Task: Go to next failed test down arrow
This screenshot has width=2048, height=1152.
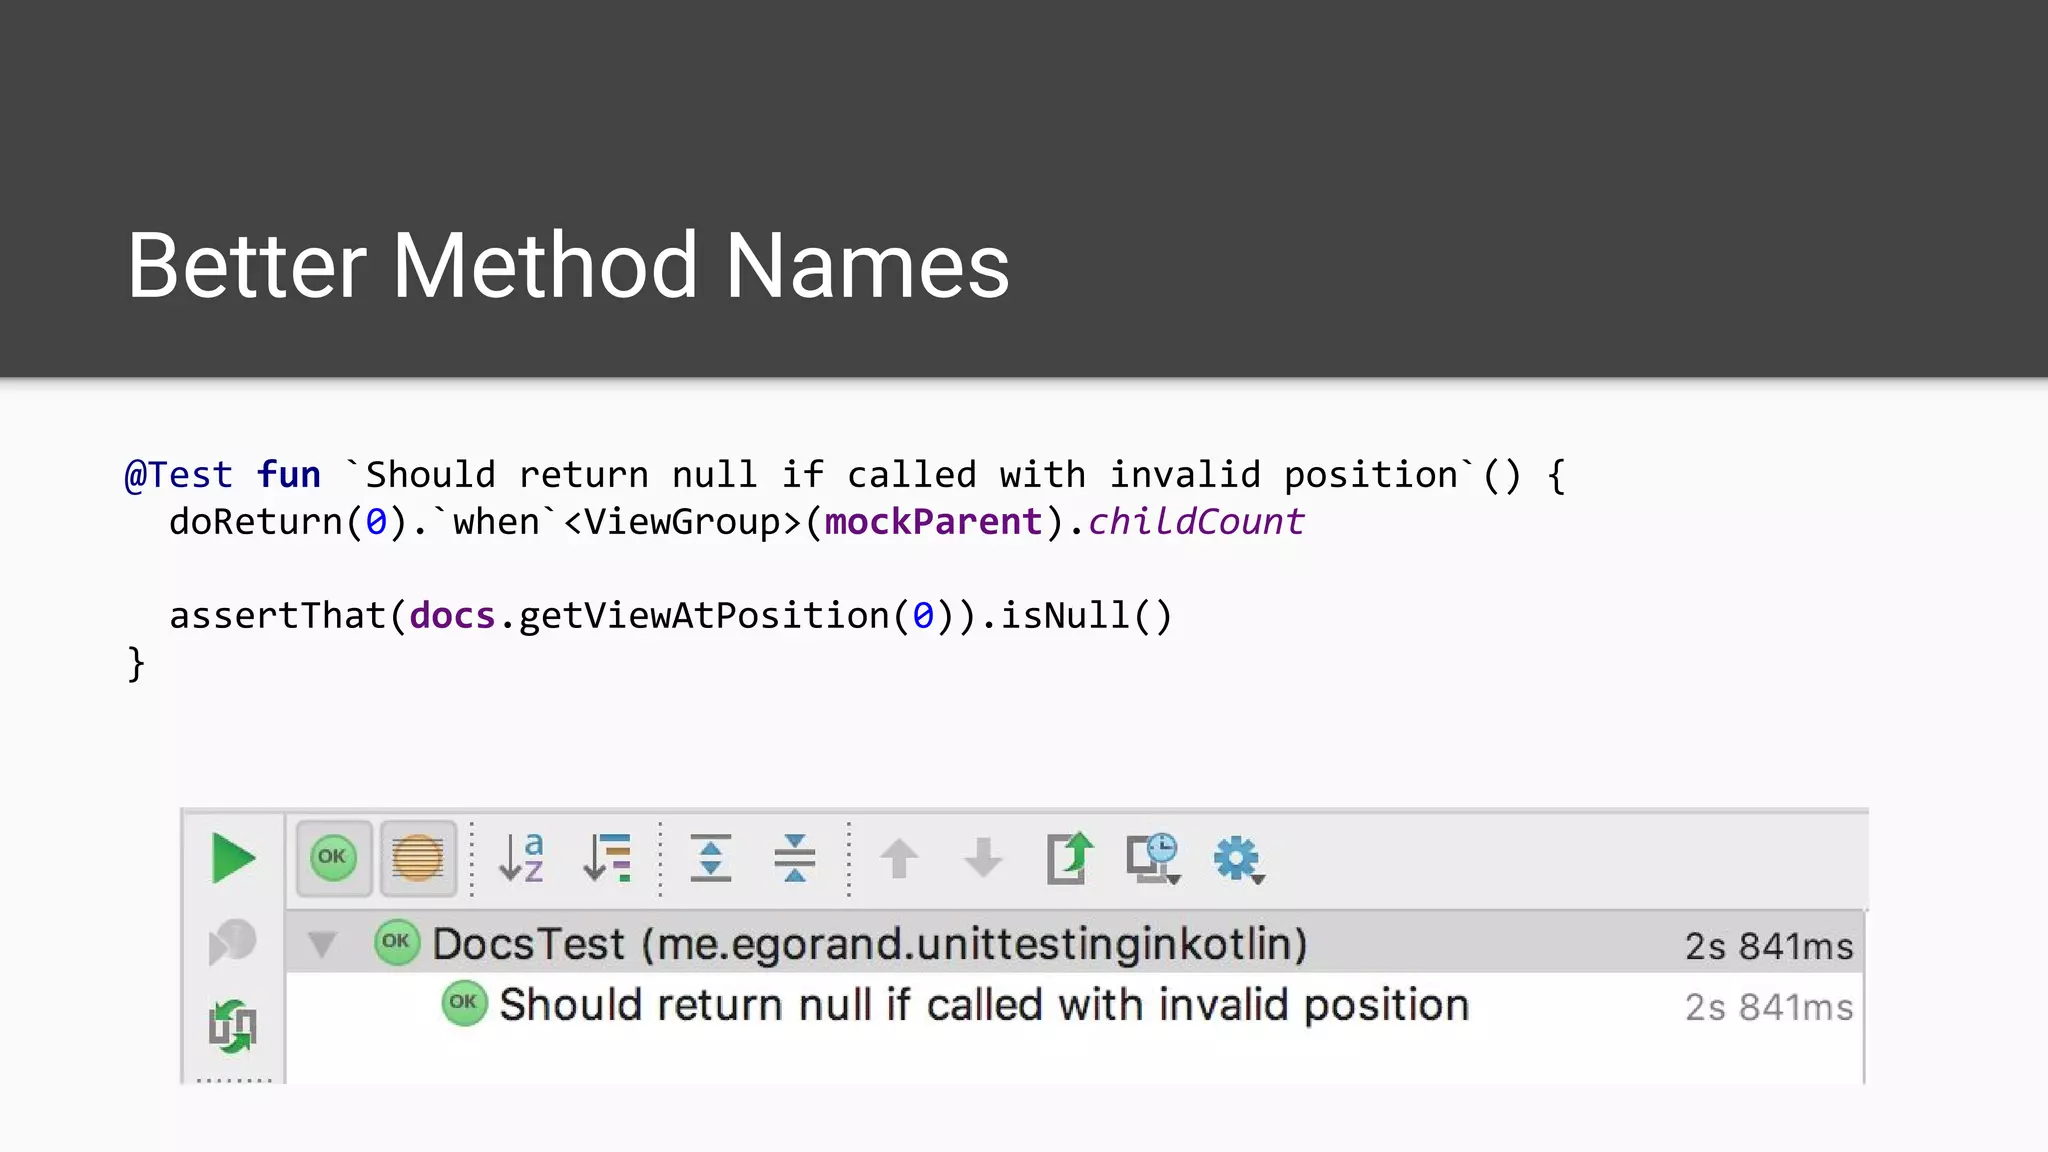Action: tap(983, 858)
